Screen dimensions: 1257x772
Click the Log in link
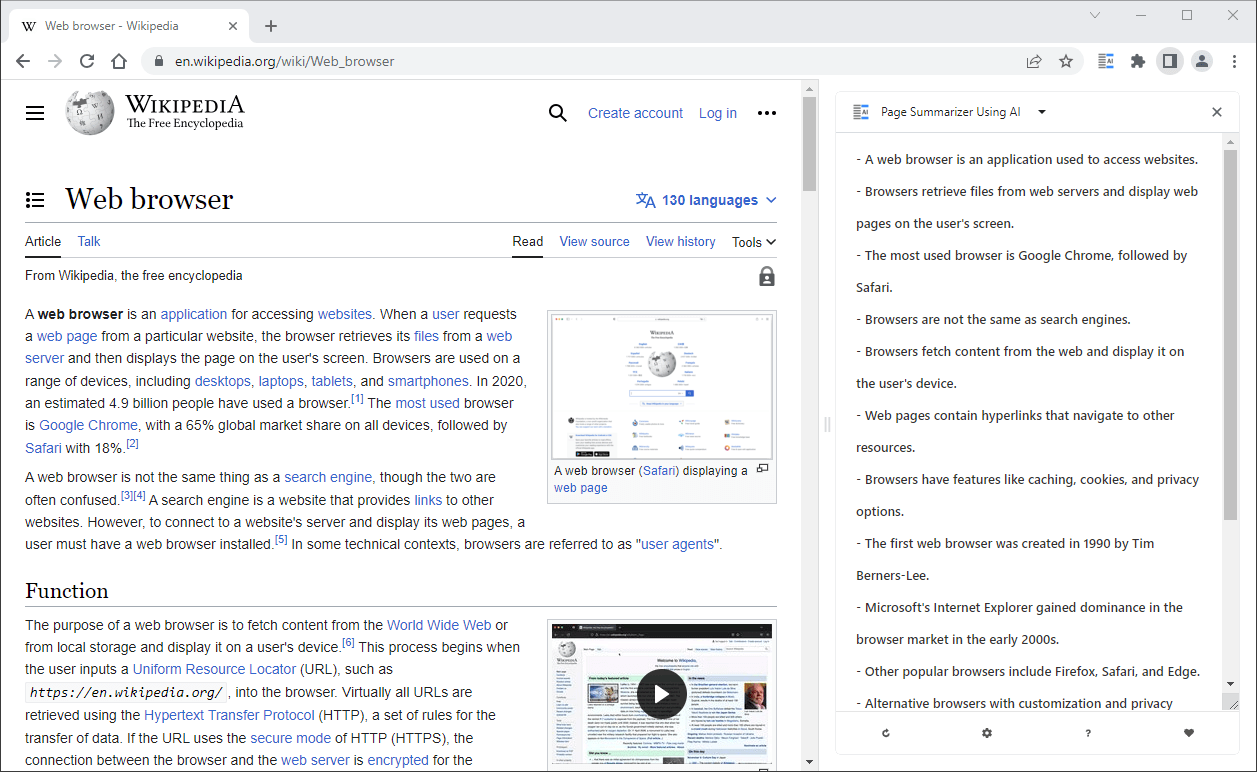tap(718, 113)
